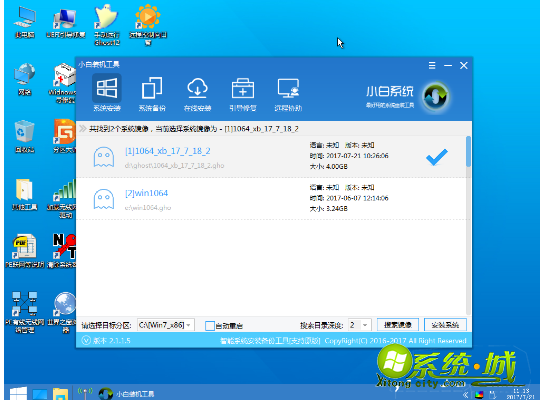Open the cloud download 在线安装 tab
540x400 pixels.
[x=197, y=94]
